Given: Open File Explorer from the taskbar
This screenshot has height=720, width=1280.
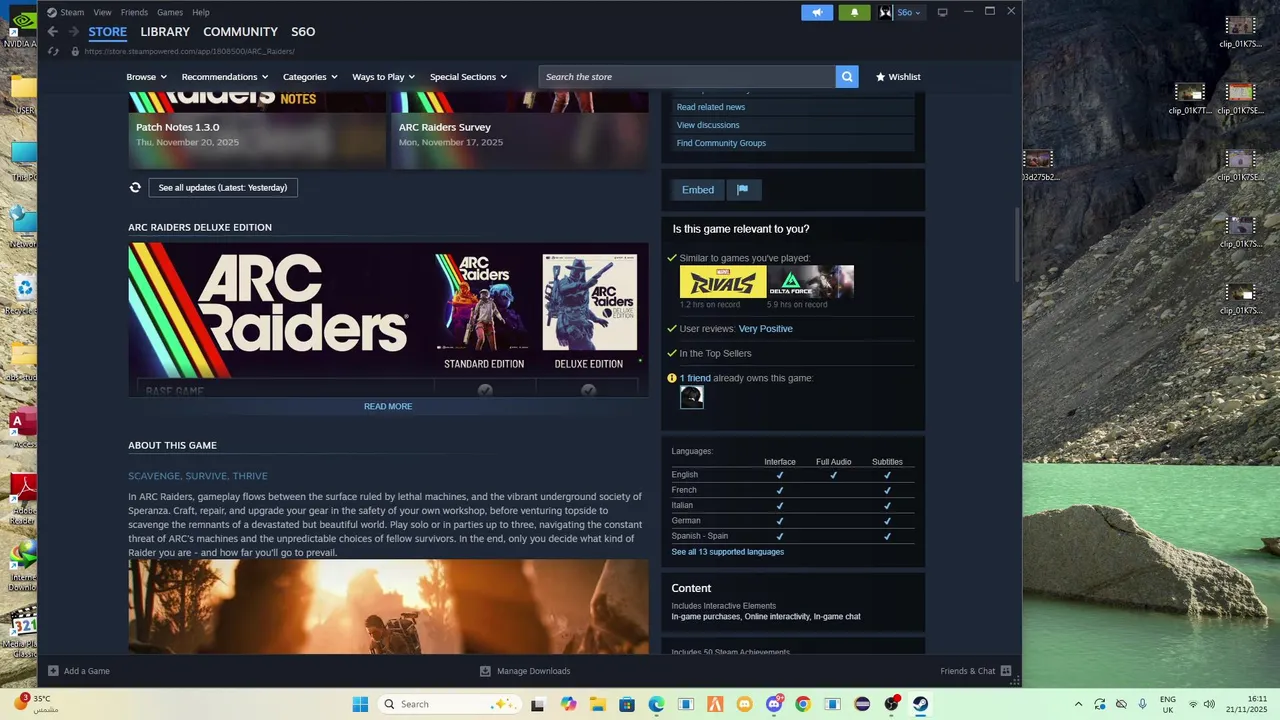Looking at the screenshot, I should coord(598,704).
